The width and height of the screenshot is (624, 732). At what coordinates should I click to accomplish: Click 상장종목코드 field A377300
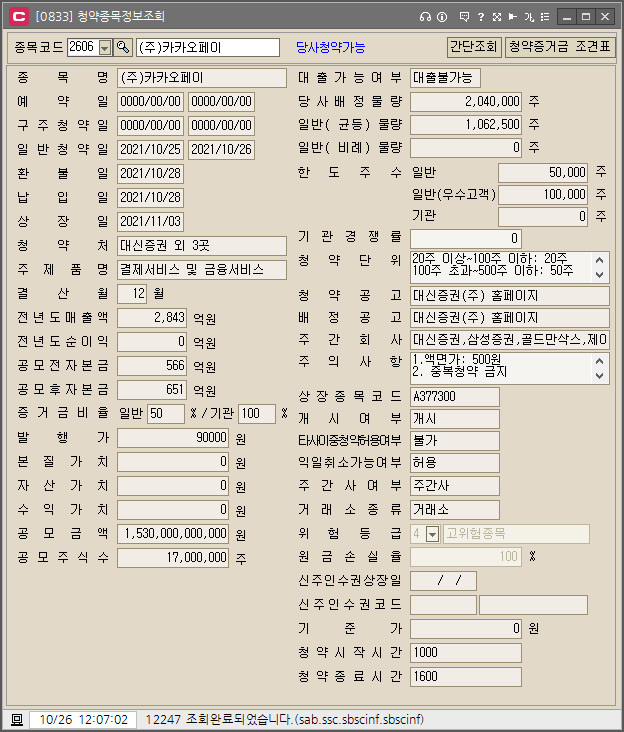click(455, 397)
